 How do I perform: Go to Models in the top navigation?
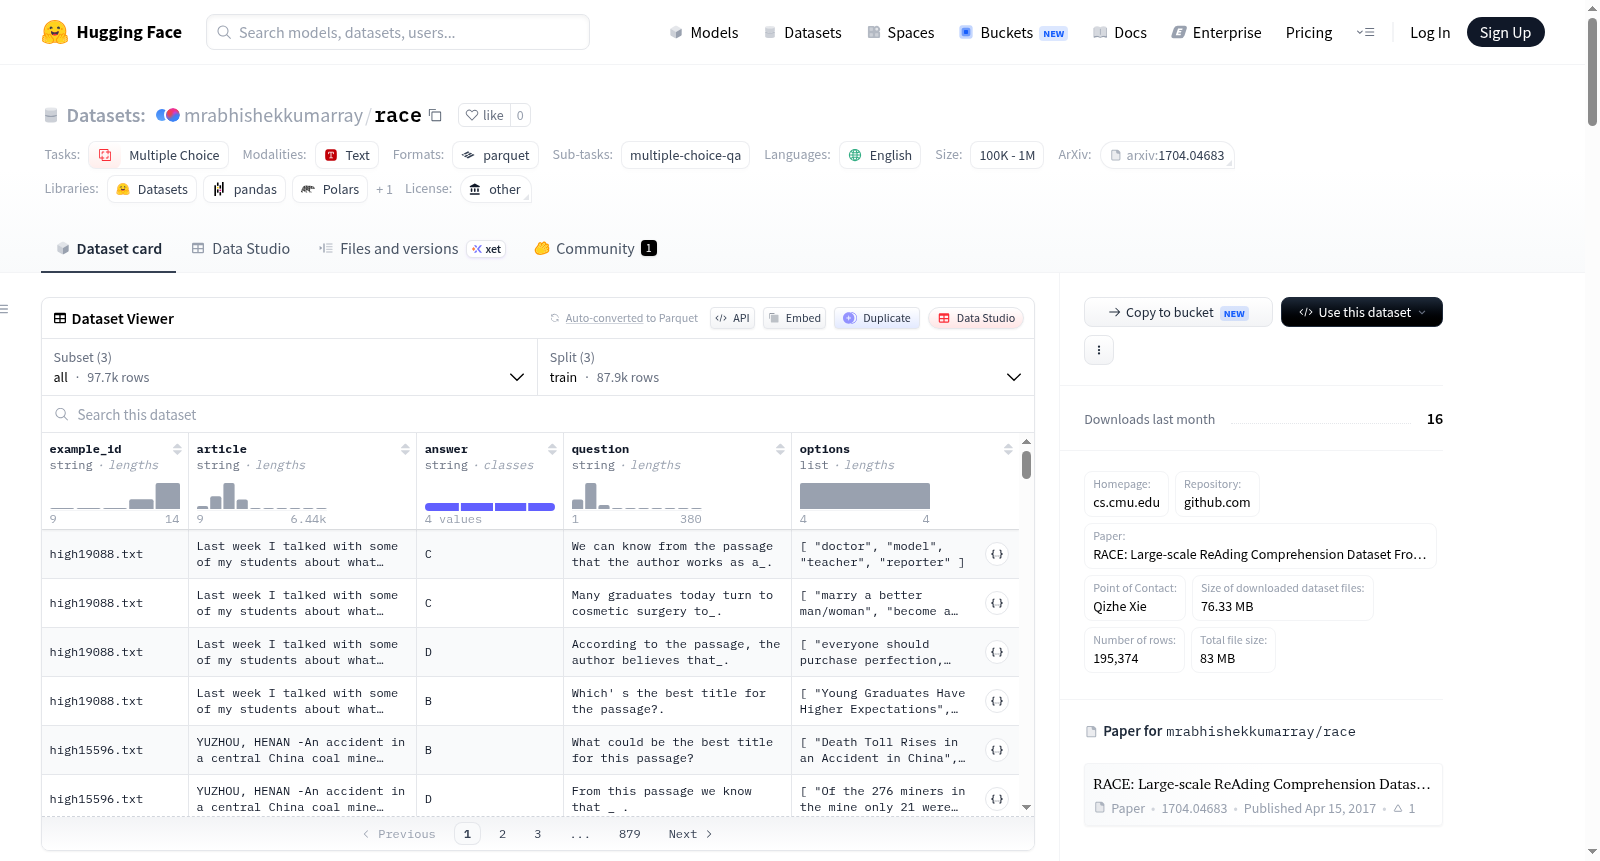pos(704,32)
